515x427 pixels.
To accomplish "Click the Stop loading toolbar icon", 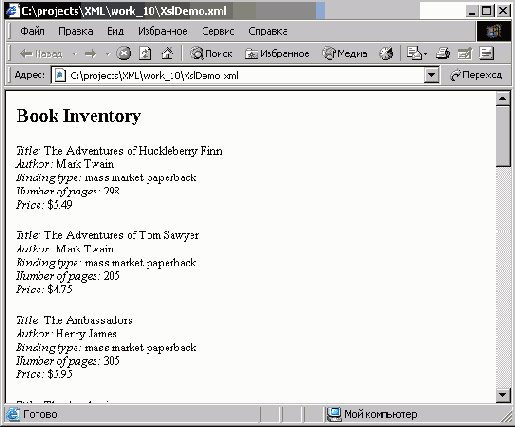I will coord(124,53).
